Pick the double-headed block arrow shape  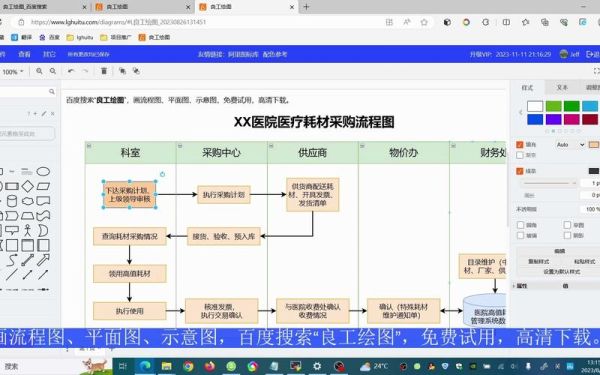28,260
